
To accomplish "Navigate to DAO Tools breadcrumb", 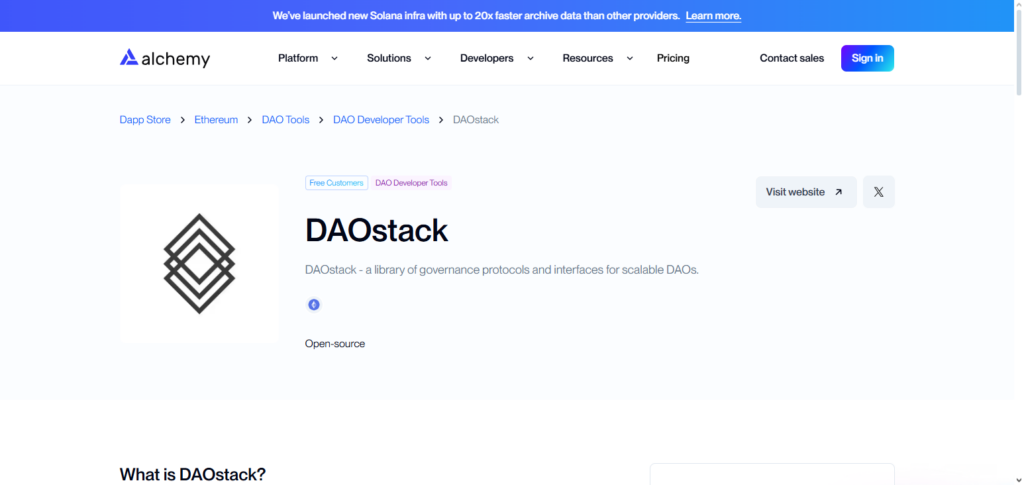I will click(285, 119).
